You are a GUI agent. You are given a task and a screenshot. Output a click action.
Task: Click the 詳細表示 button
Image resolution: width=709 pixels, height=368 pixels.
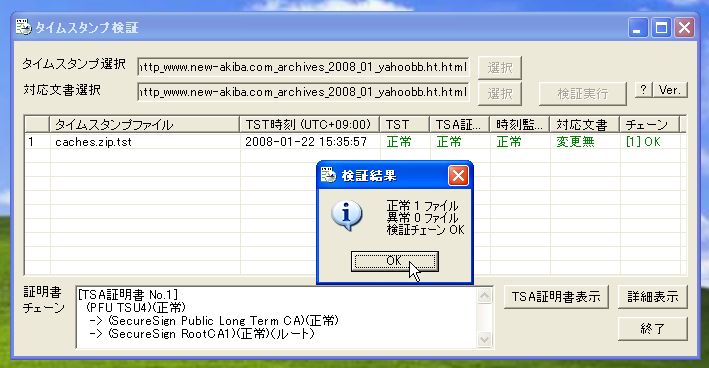(652, 297)
